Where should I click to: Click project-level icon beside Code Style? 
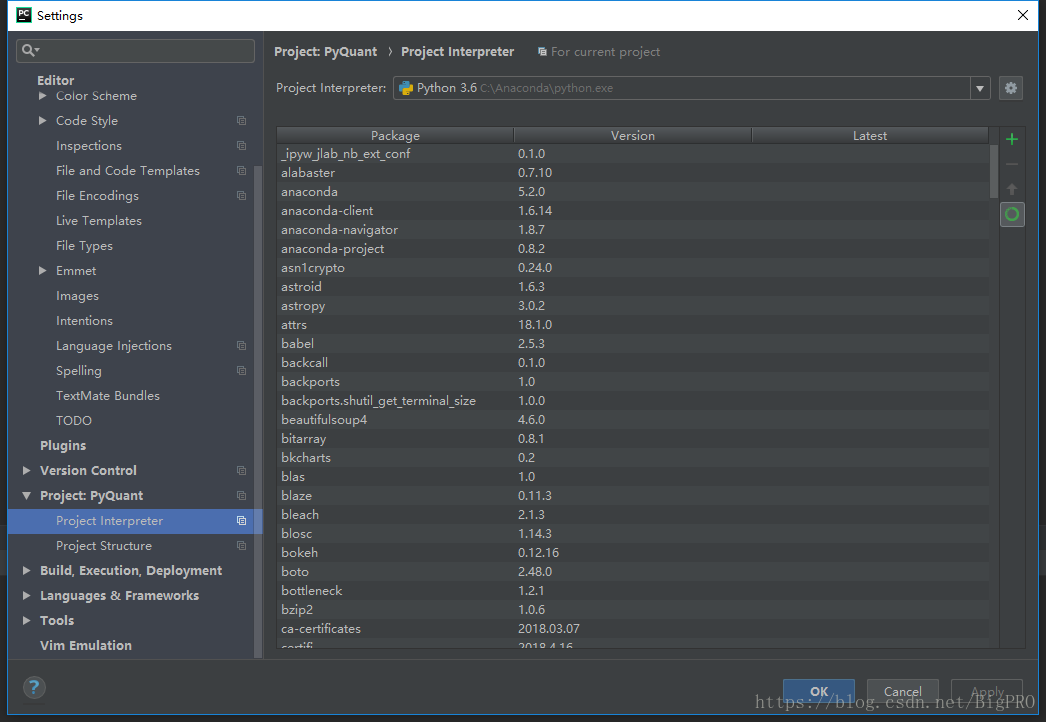tap(241, 121)
